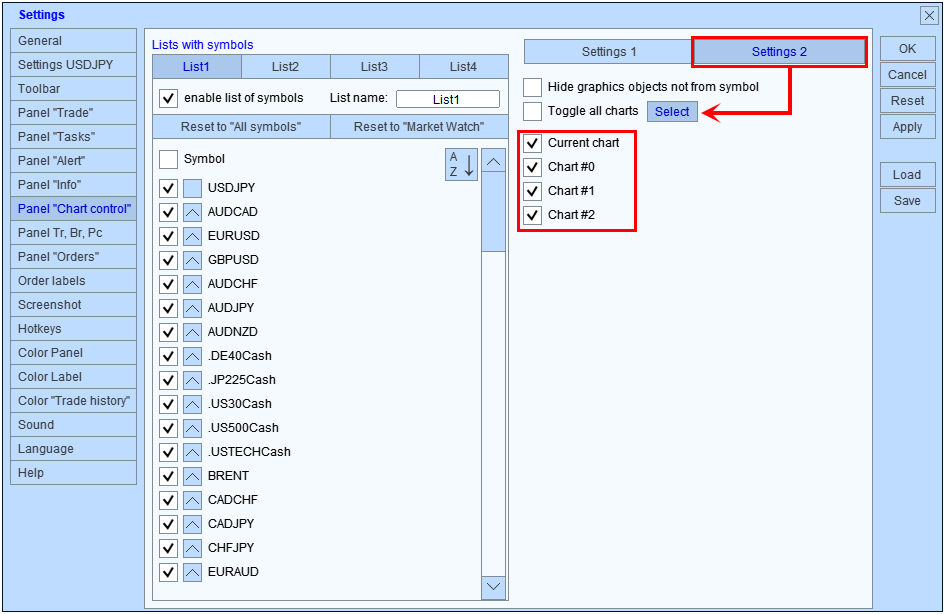947x614 pixels.
Task: Open Settings USDJPY section
Action: click(x=73, y=65)
